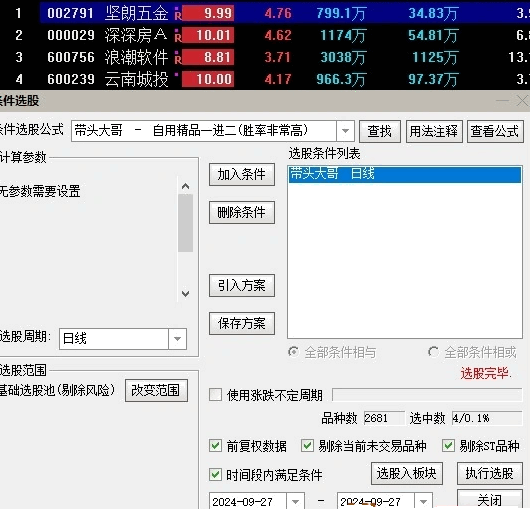Click 加入条件 to add condition

pyautogui.click(x=242, y=174)
